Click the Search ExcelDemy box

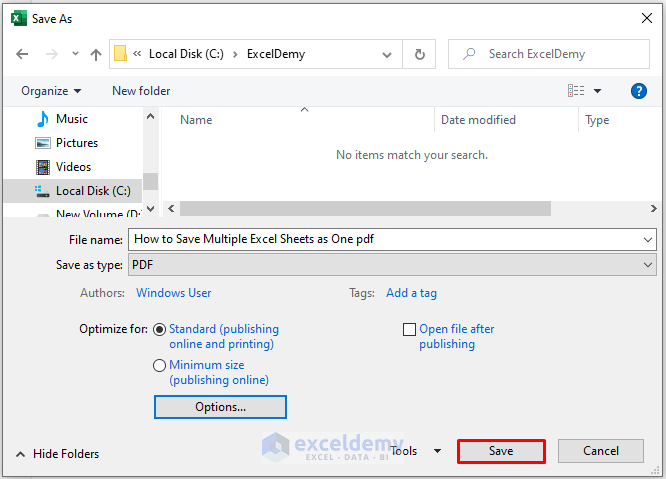(x=549, y=54)
